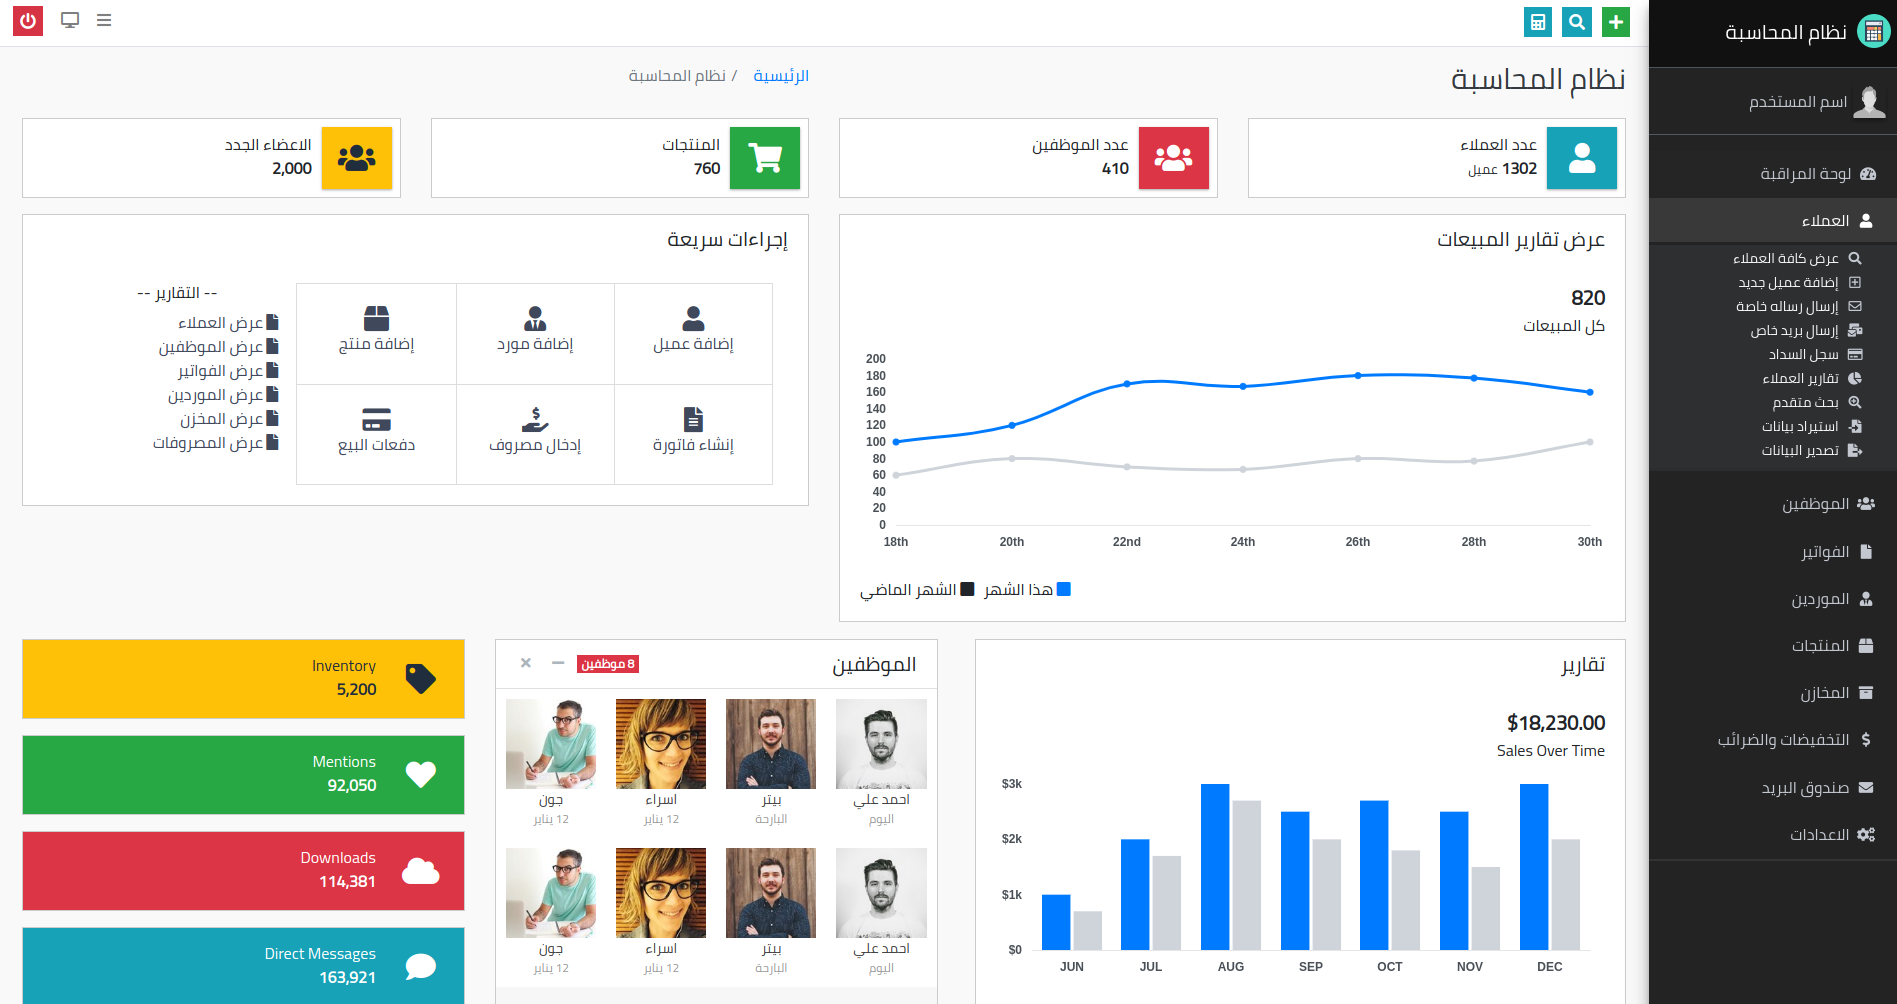Click the yellow الاعضاء الجدد members icon
This screenshot has width=1897, height=1004.
point(357,158)
